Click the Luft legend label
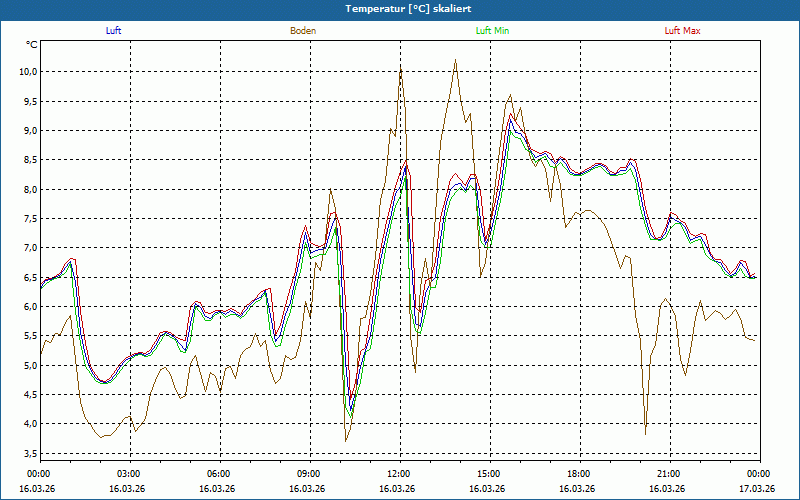 (114, 31)
